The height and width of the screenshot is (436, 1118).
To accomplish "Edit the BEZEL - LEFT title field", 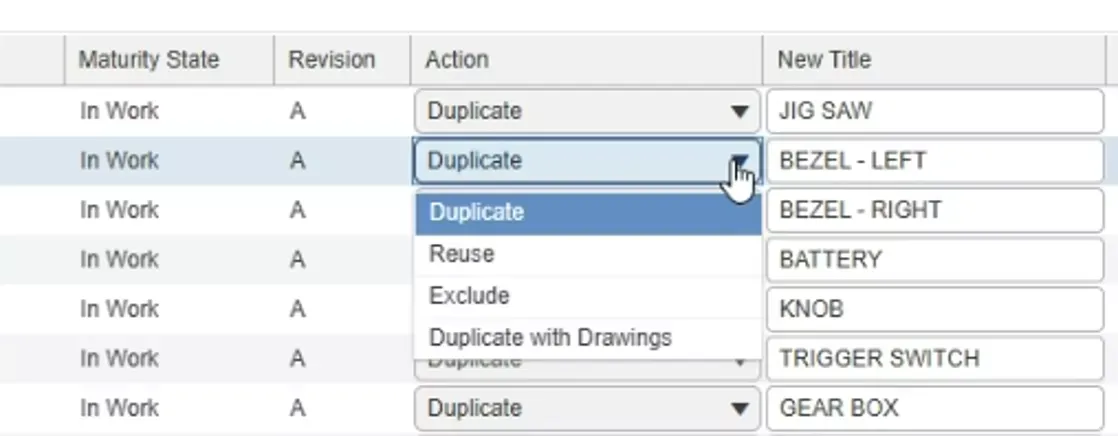I will [935, 161].
